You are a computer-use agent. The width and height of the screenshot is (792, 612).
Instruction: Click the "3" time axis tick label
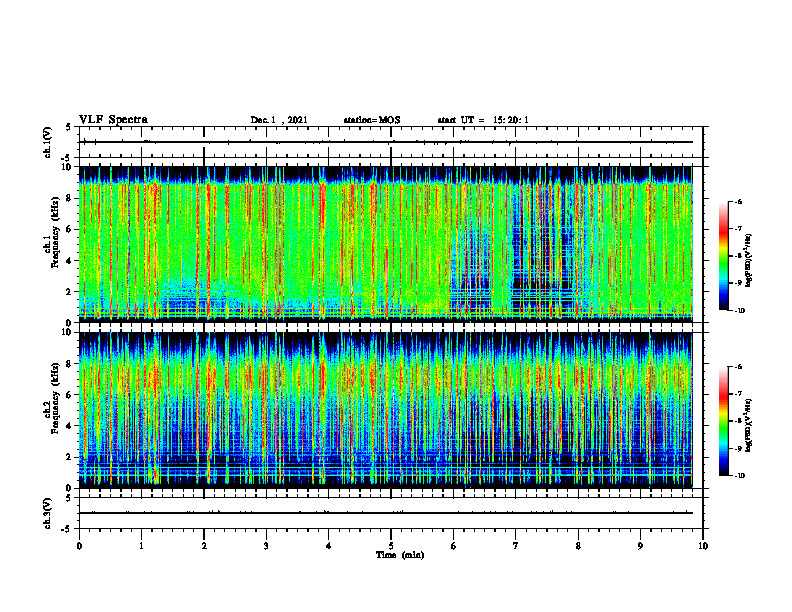click(266, 546)
